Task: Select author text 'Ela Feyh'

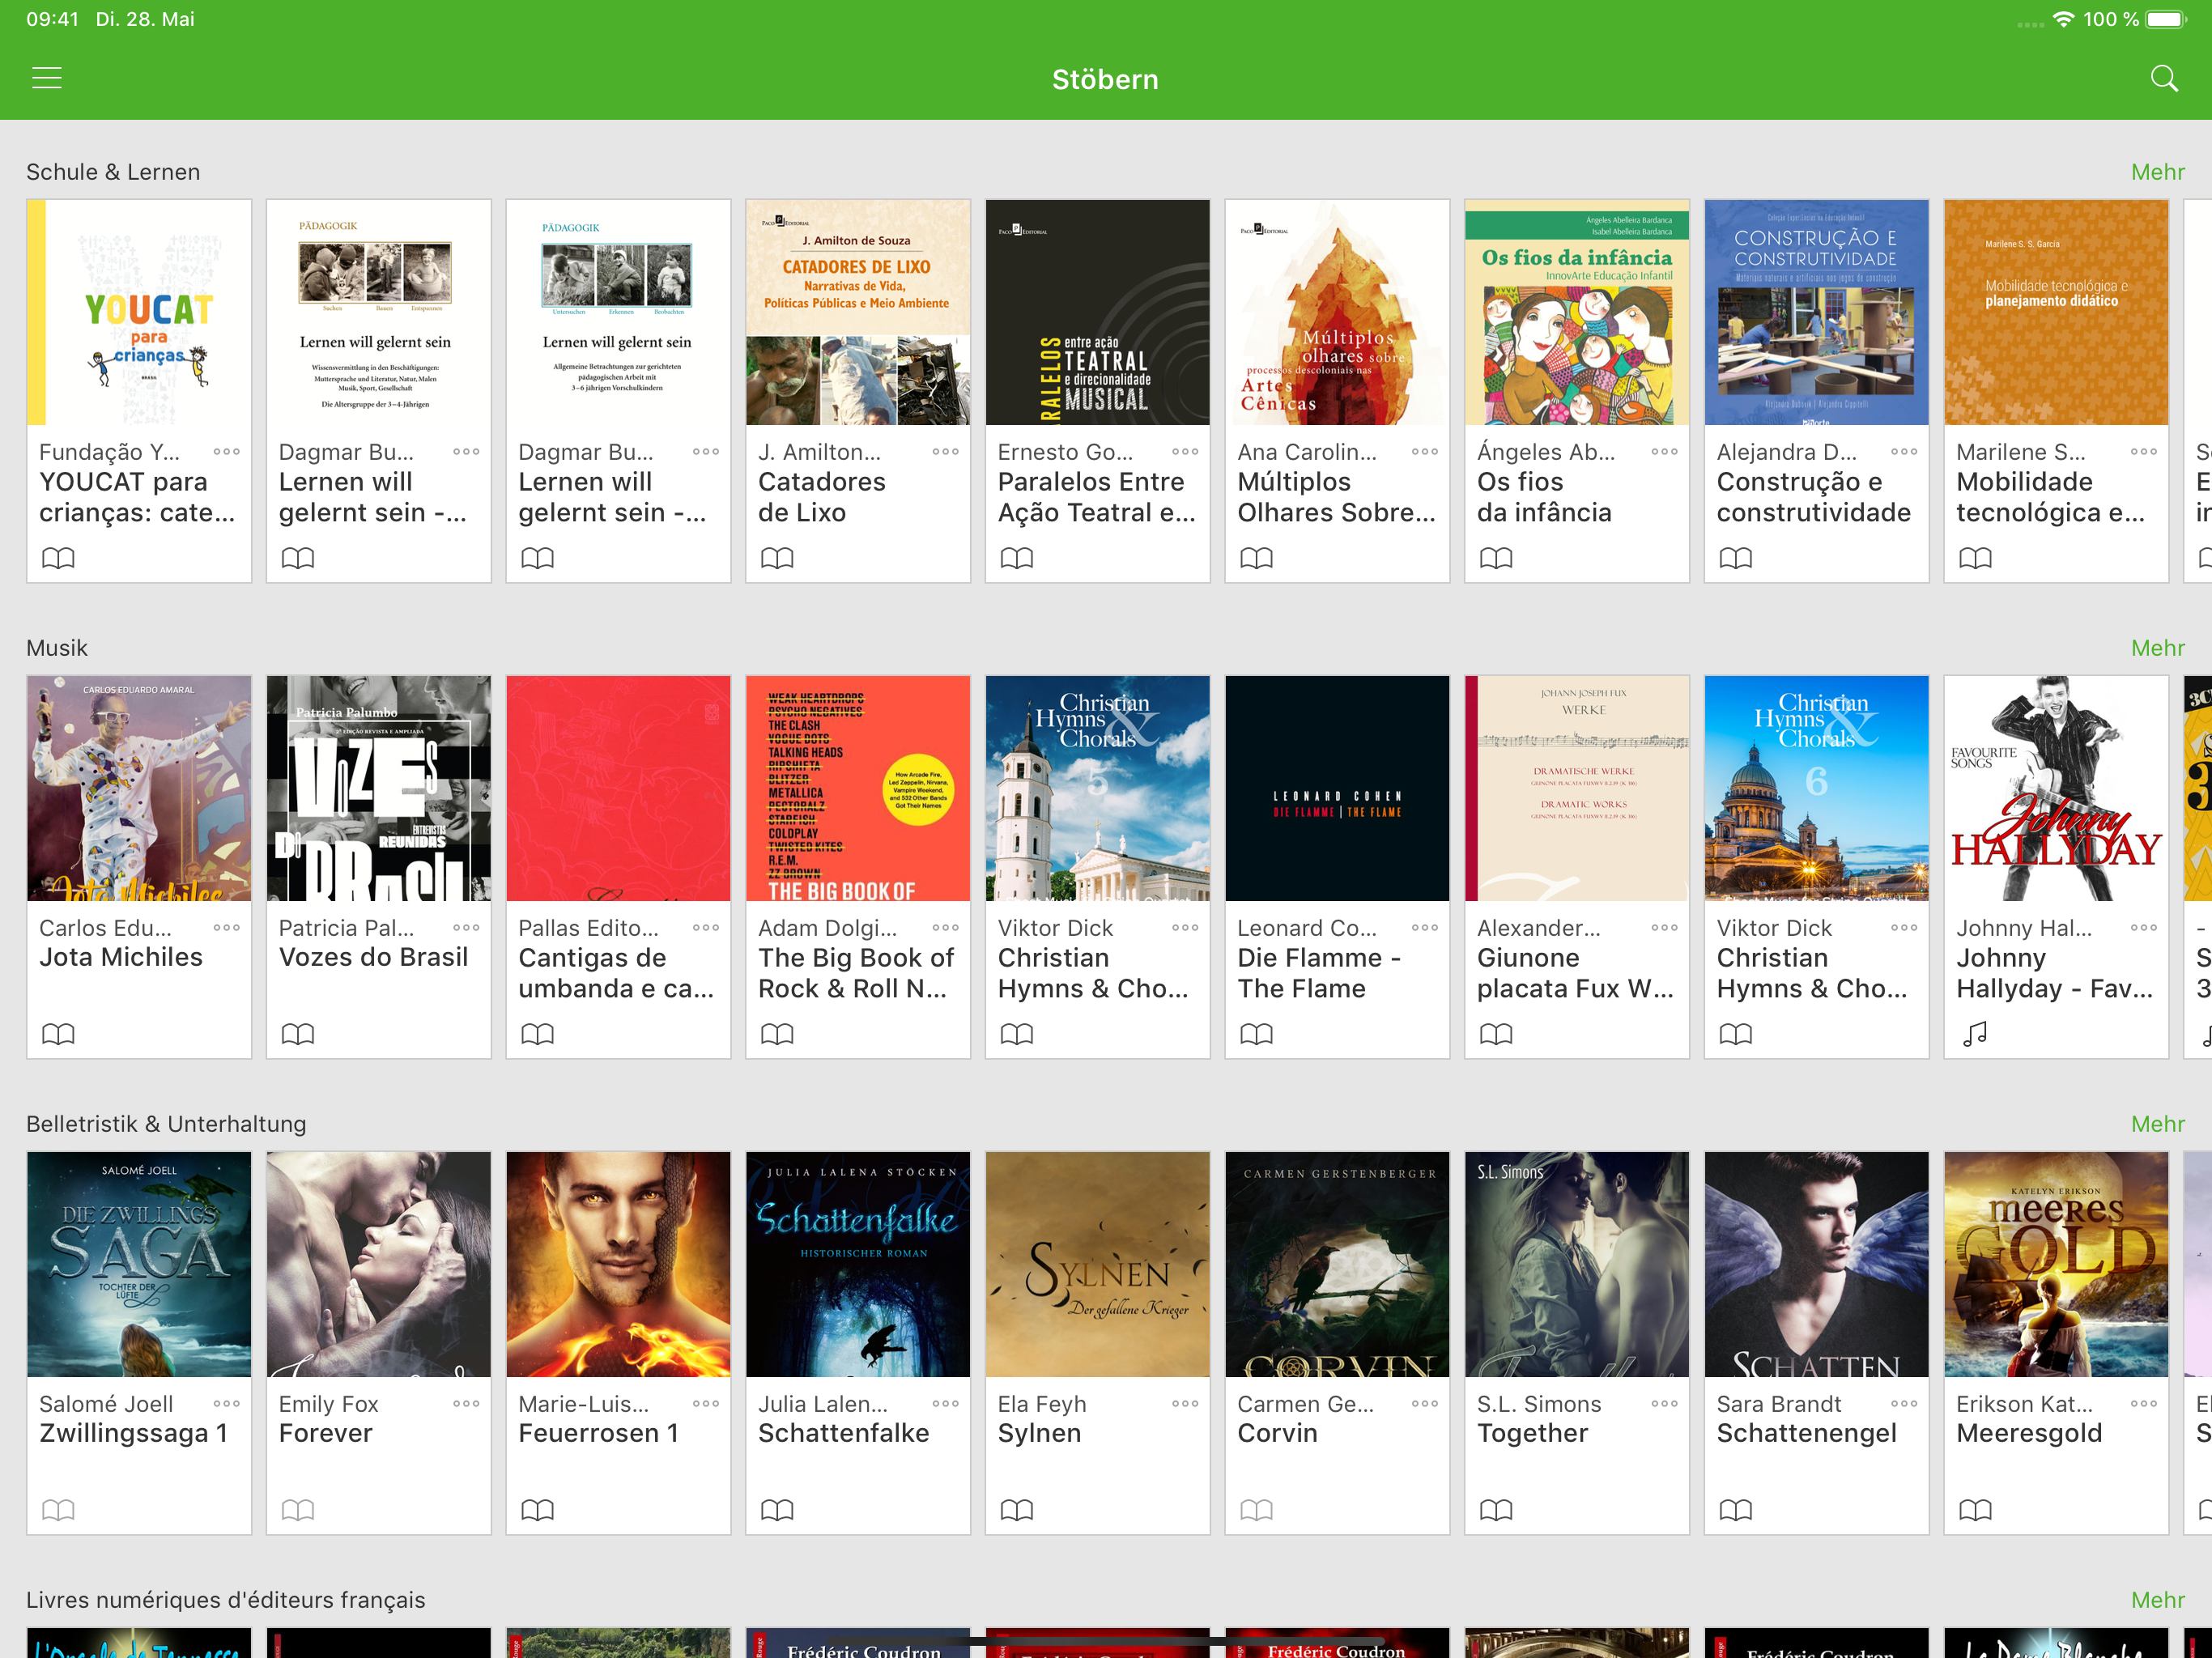Action: pyautogui.click(x=1042, y=1404)
